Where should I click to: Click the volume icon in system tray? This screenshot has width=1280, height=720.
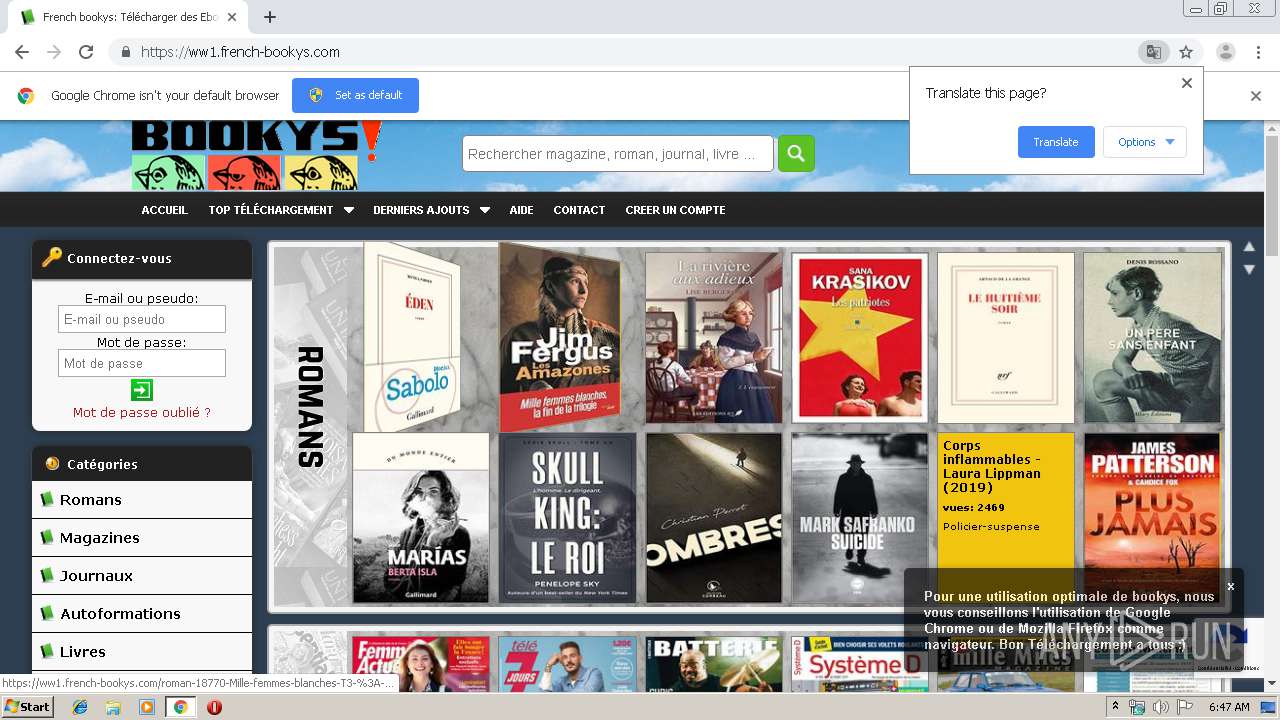tap(1160, 707)
